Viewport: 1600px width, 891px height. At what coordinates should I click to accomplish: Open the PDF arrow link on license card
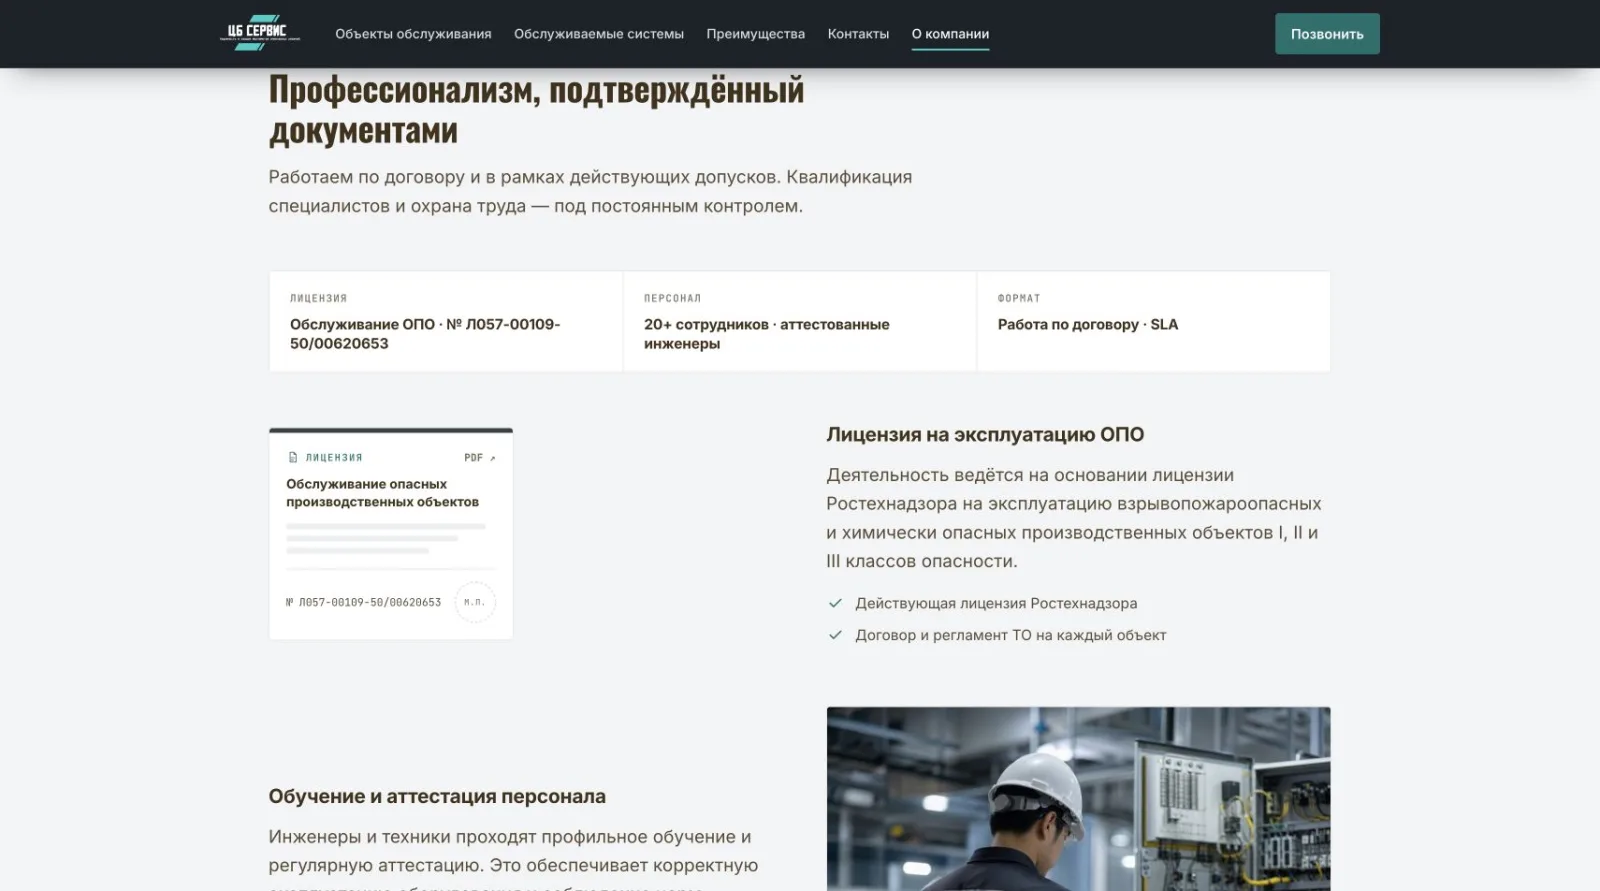pyautogui.click(x=480, y=458)
